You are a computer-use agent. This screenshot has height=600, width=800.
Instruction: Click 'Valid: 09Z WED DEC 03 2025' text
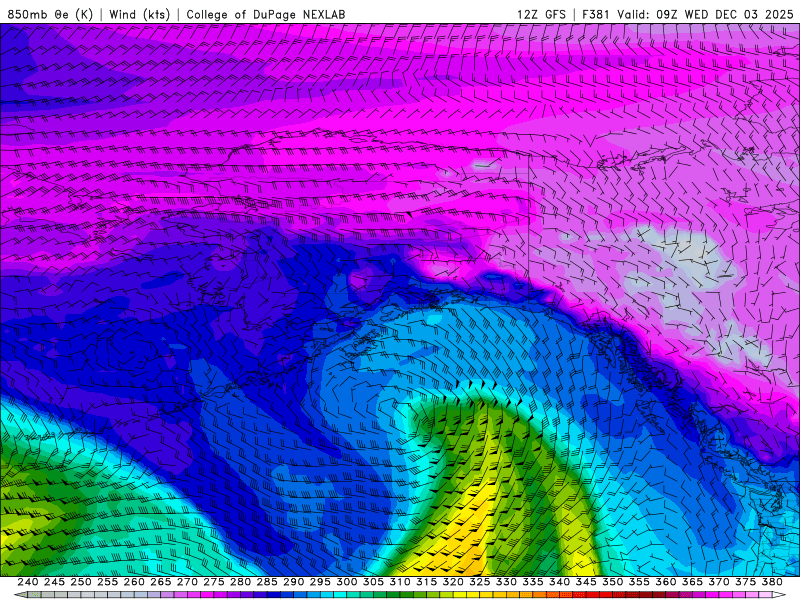pyautogui.click(x=705, y=14)
